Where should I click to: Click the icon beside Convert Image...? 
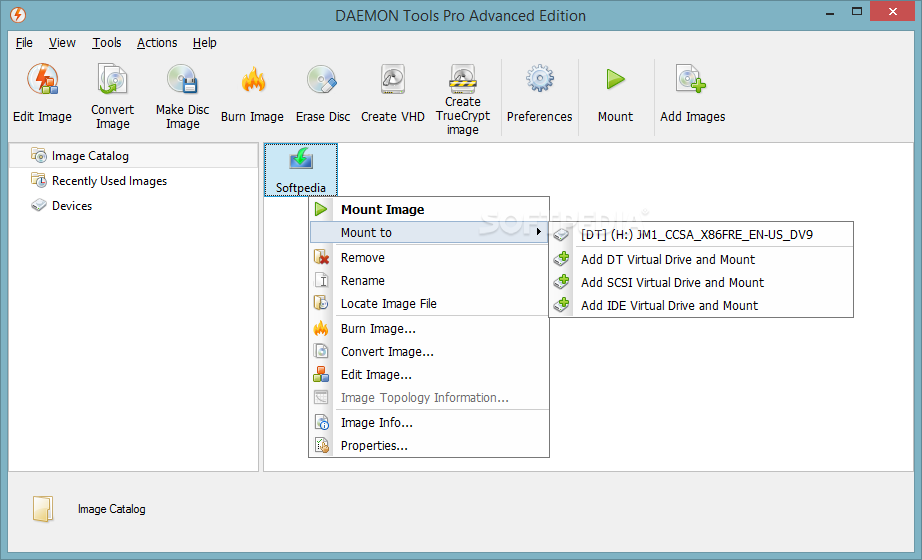321,351
